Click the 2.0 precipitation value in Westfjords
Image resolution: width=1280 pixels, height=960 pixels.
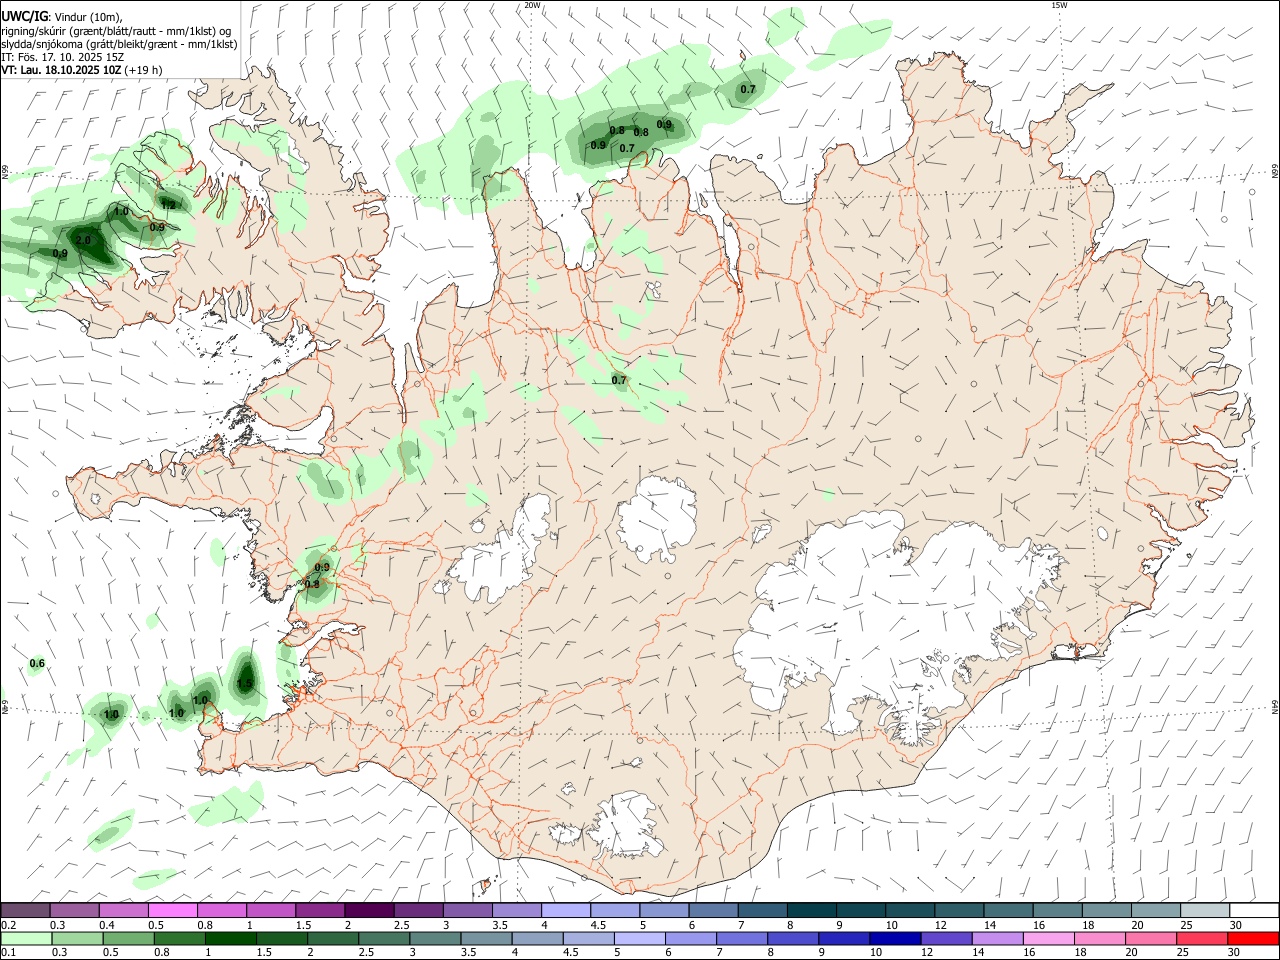point(83,241)
